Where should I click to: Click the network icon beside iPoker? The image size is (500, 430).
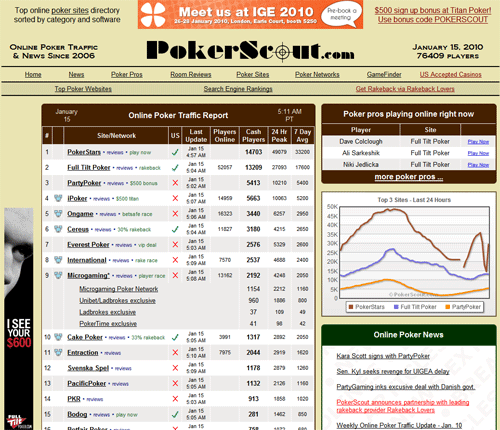click(58, 198)
